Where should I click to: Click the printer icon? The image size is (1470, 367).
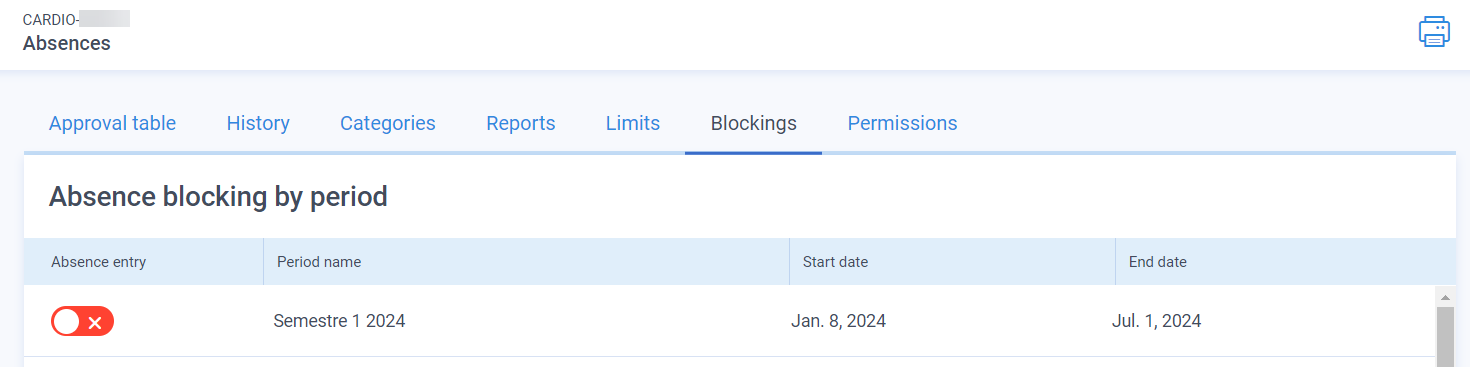pos(1434,32)
